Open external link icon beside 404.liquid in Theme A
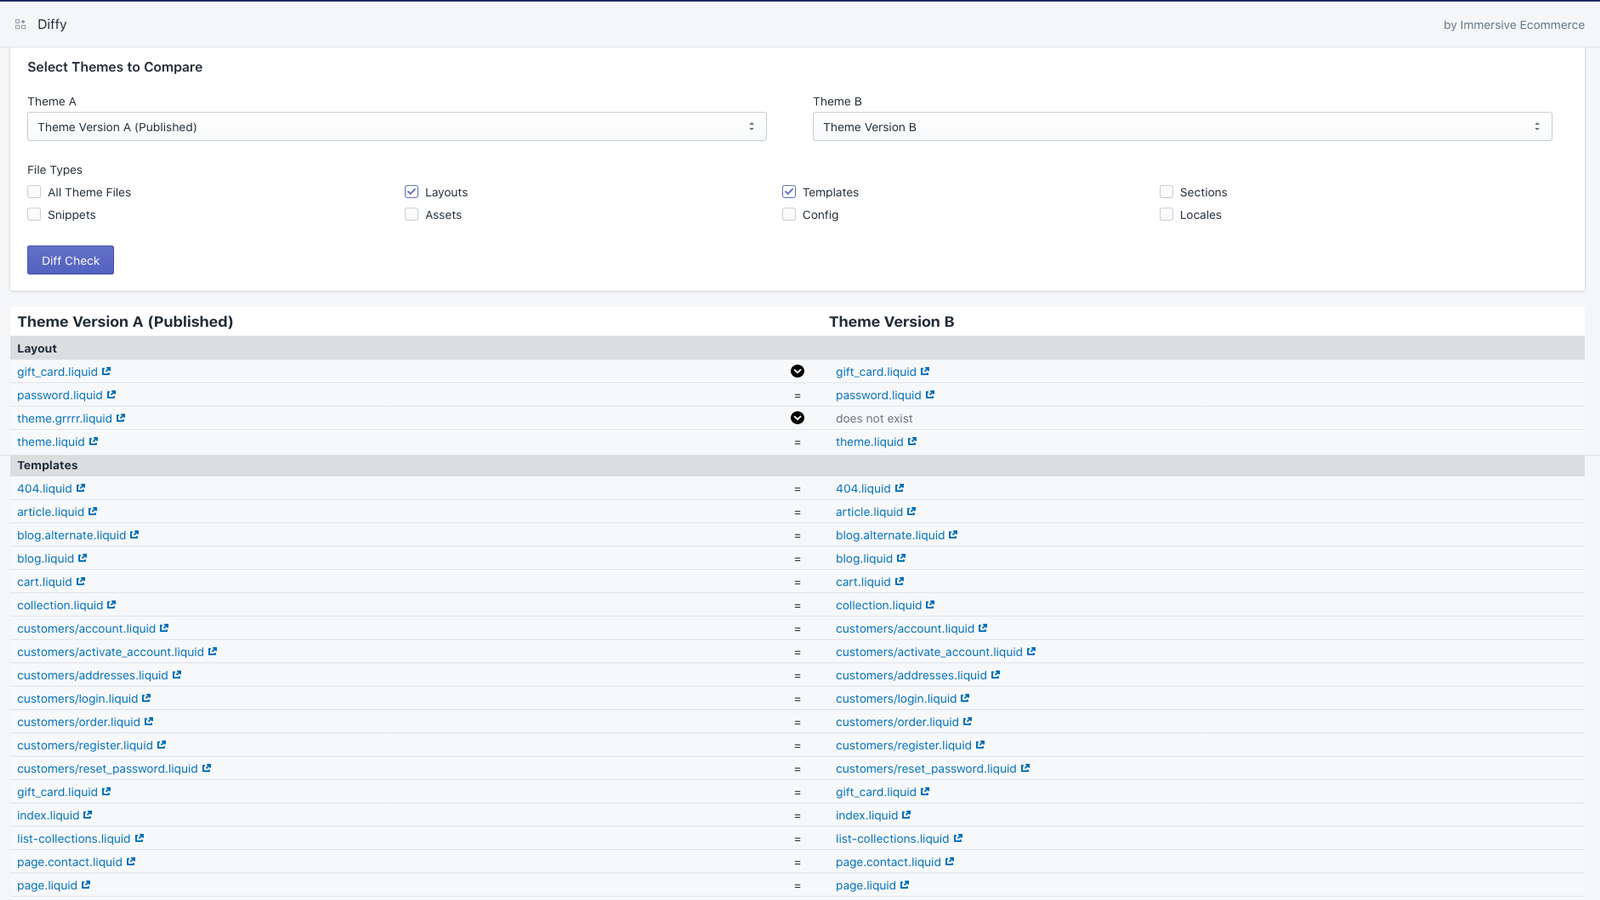 80,488
